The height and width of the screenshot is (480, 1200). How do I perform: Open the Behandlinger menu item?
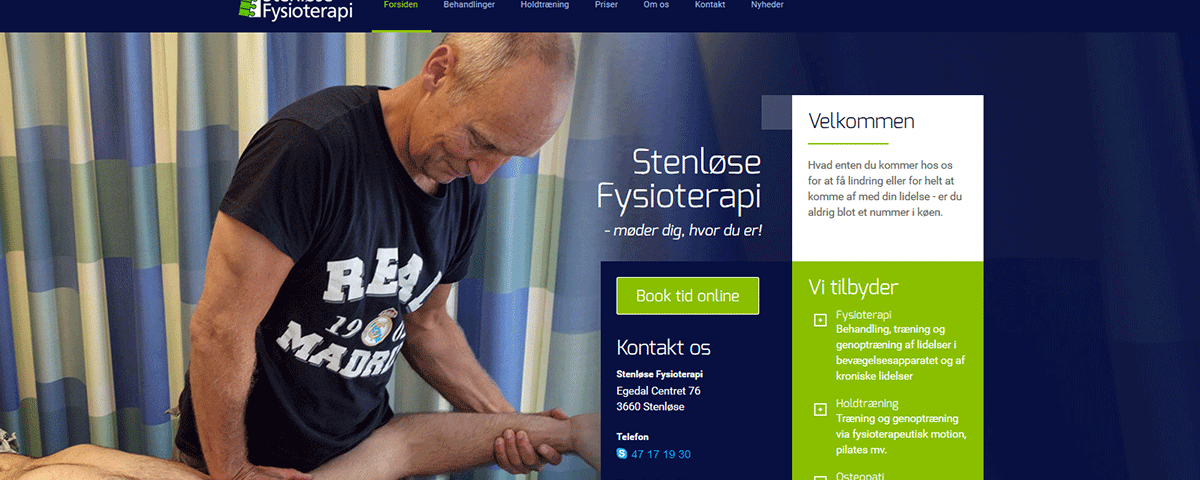(x=469, y=5)
